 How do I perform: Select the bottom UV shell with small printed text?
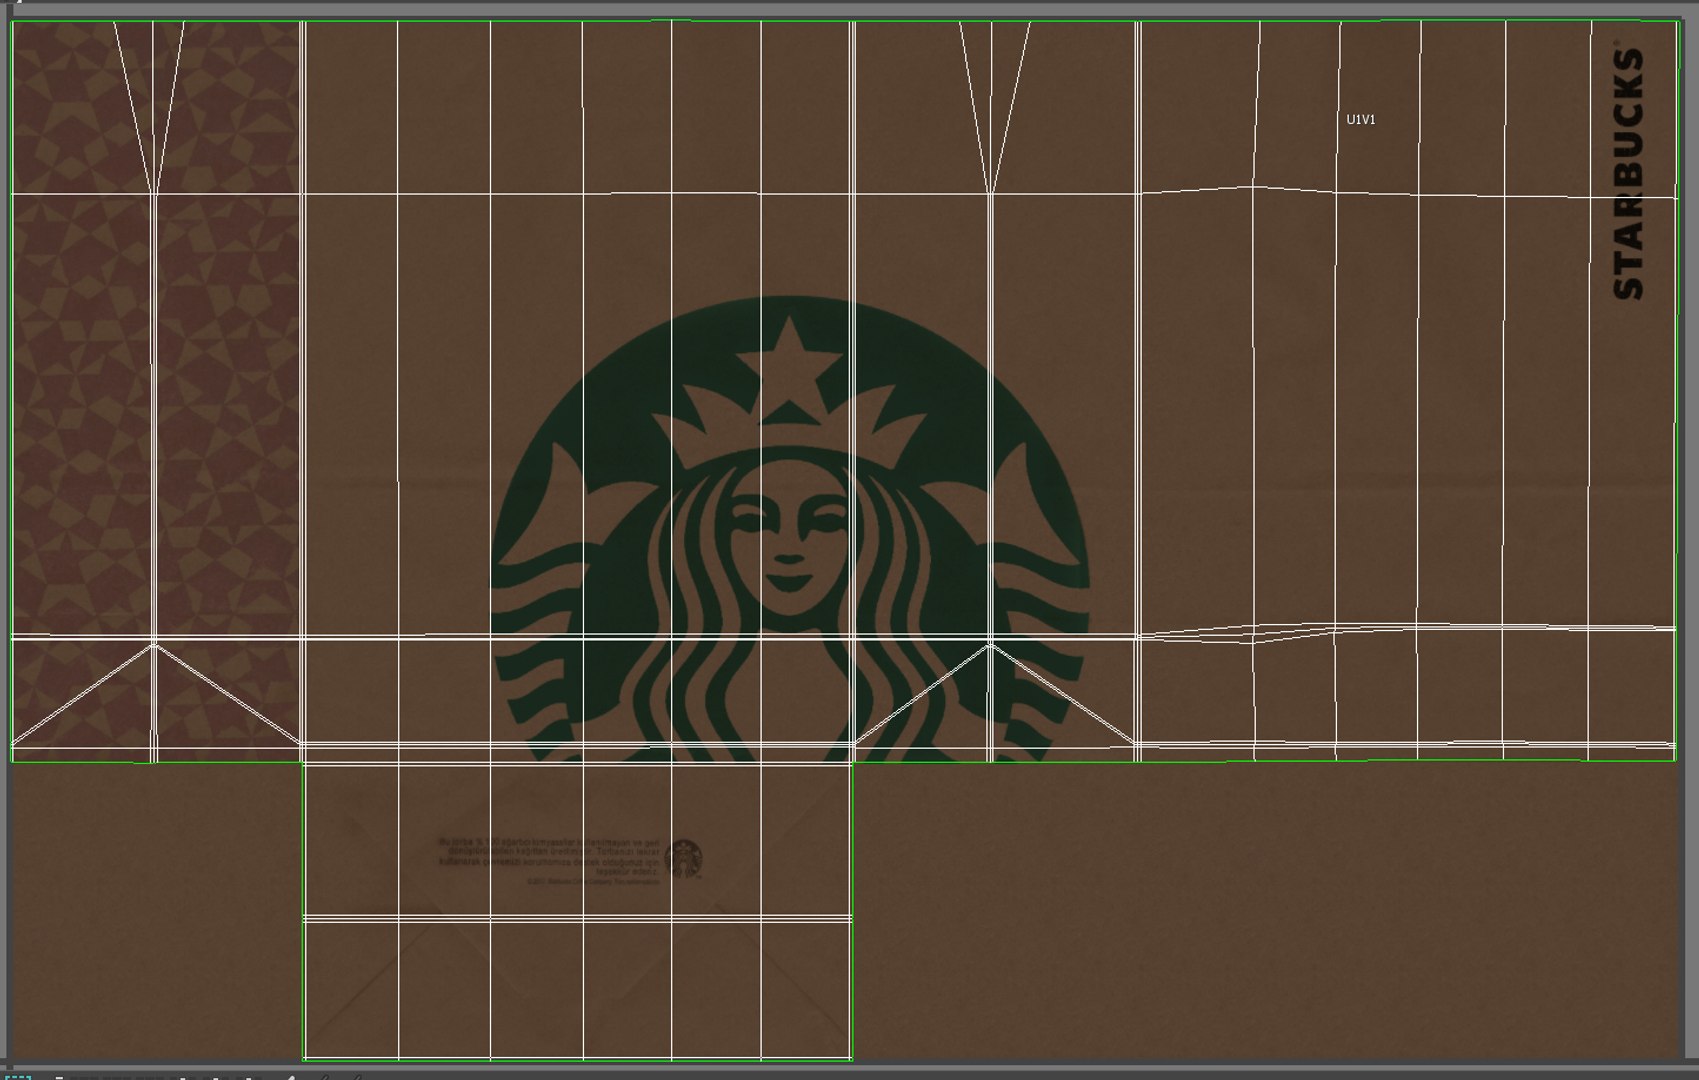click(x=577, y=911)
